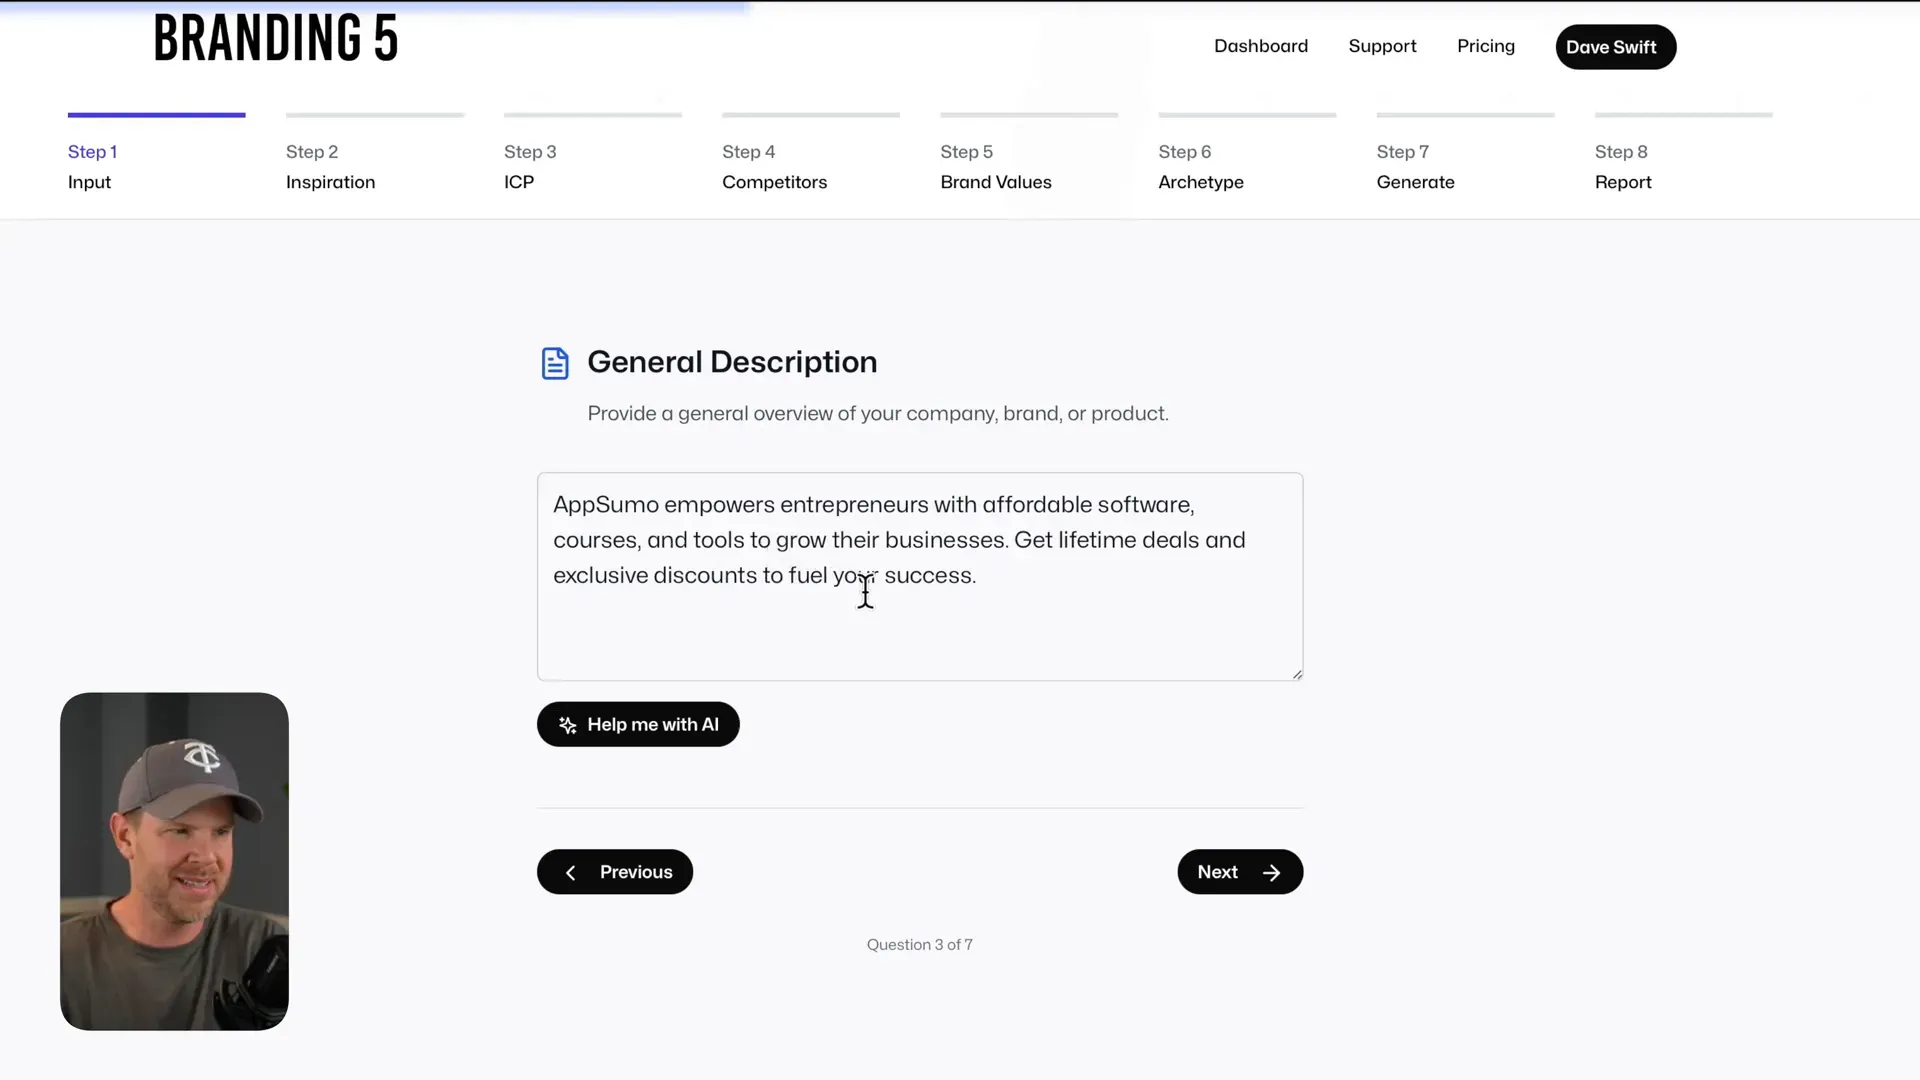Select Step 6 Archetype

pos(1246,153)
